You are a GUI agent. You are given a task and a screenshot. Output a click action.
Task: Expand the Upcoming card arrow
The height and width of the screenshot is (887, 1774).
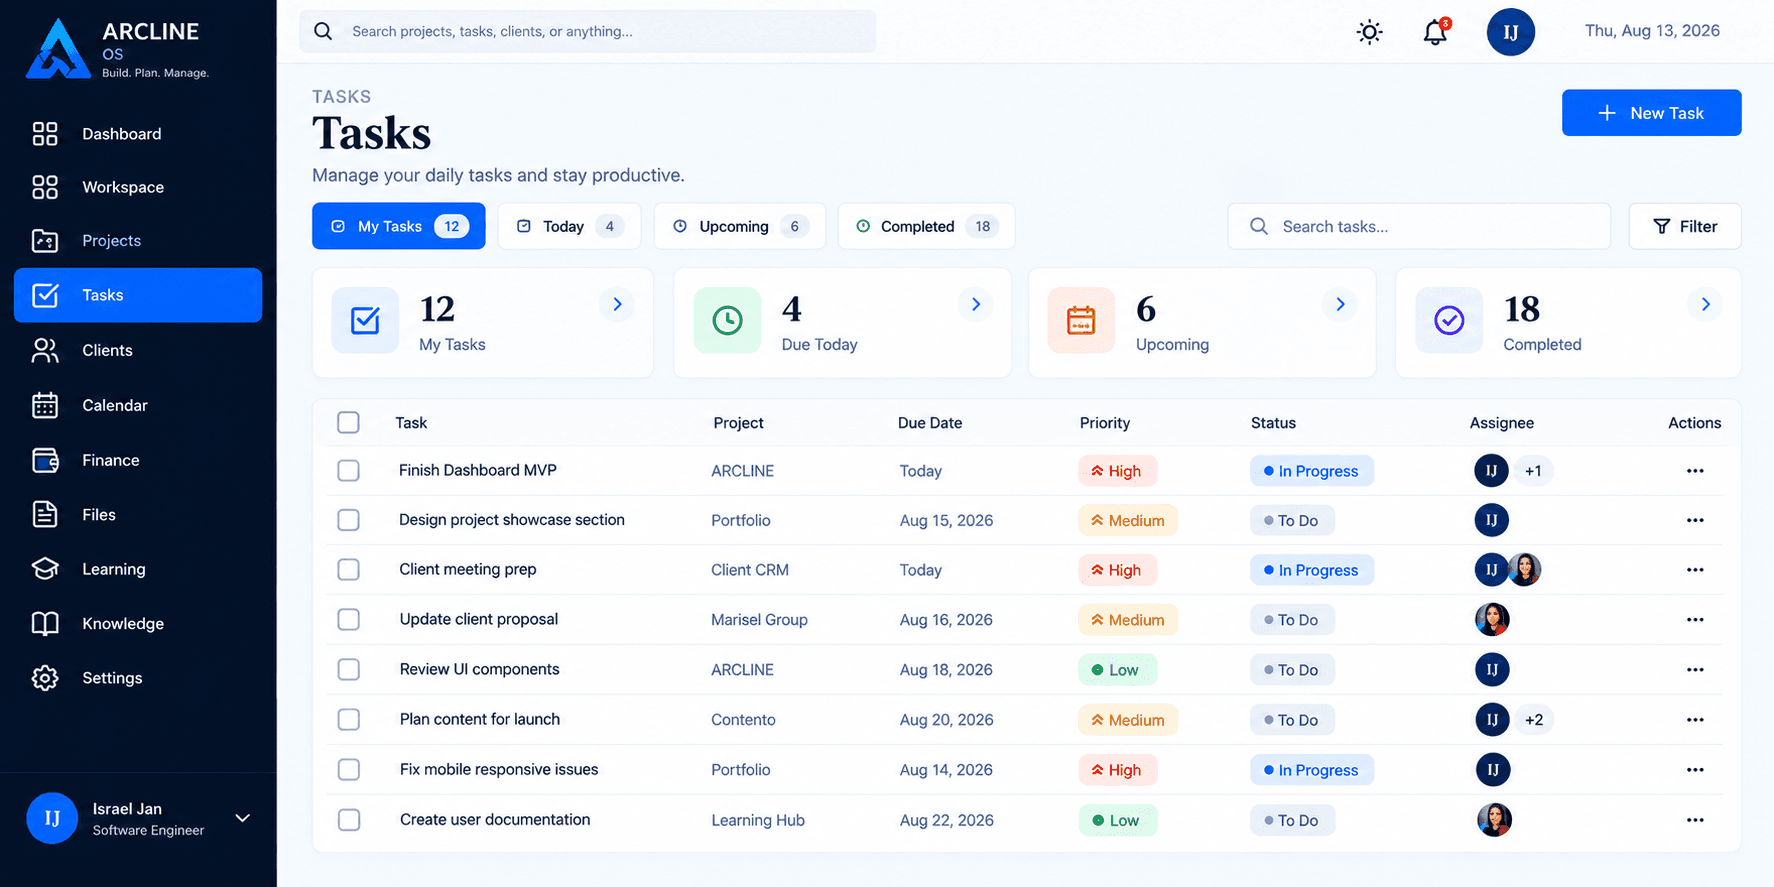click(1340, 304)
